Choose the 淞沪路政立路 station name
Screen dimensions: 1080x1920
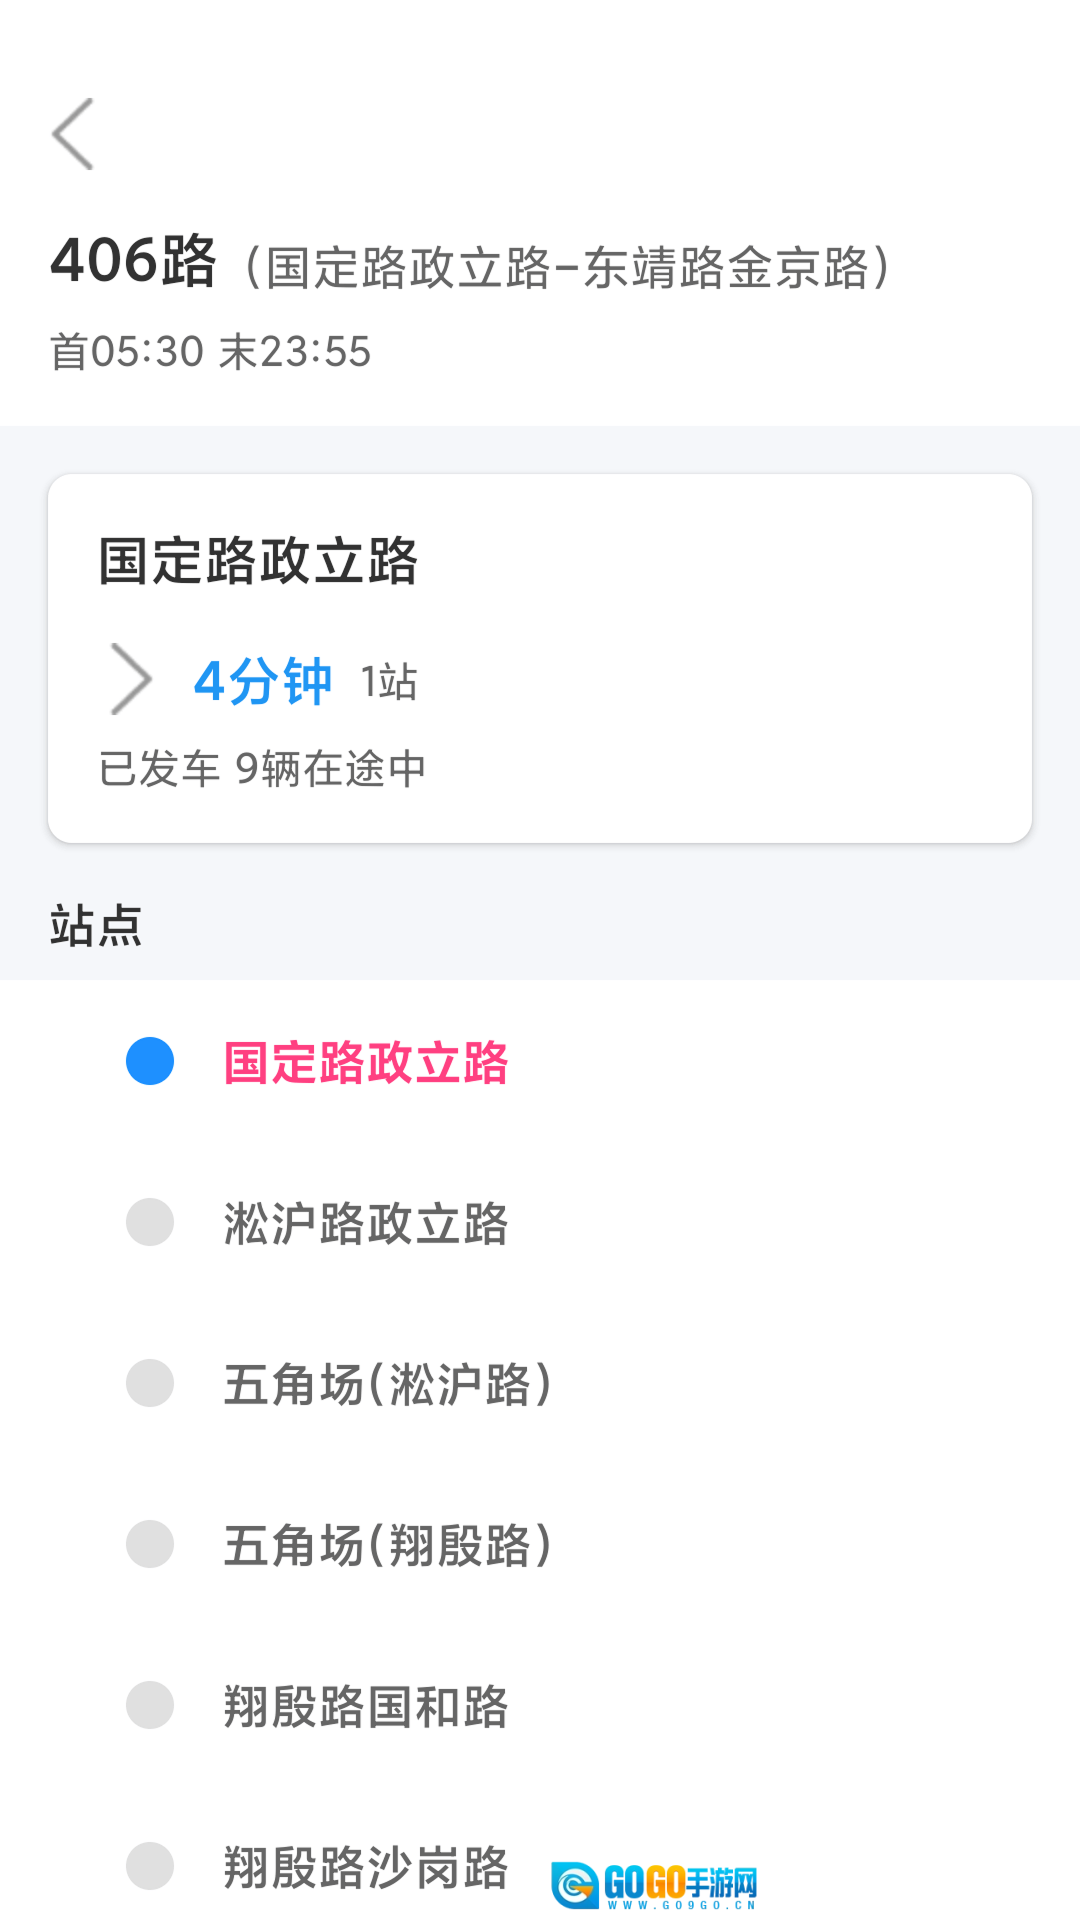click(x=366, y=1223)
